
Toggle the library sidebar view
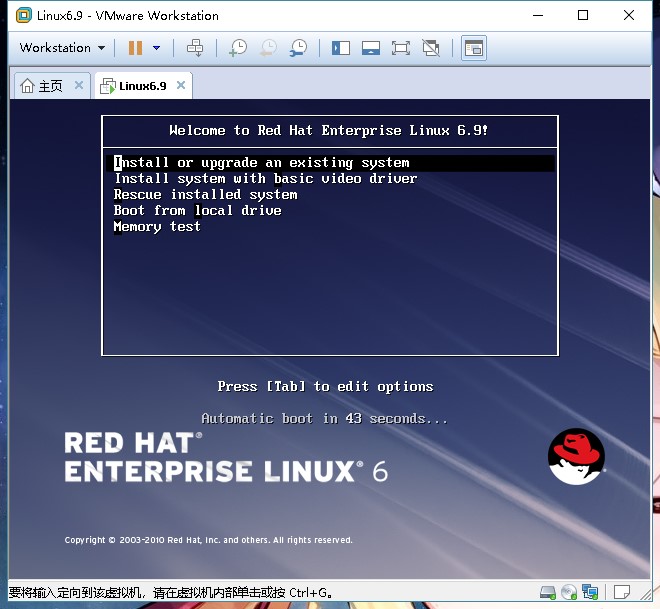point(341,48)
